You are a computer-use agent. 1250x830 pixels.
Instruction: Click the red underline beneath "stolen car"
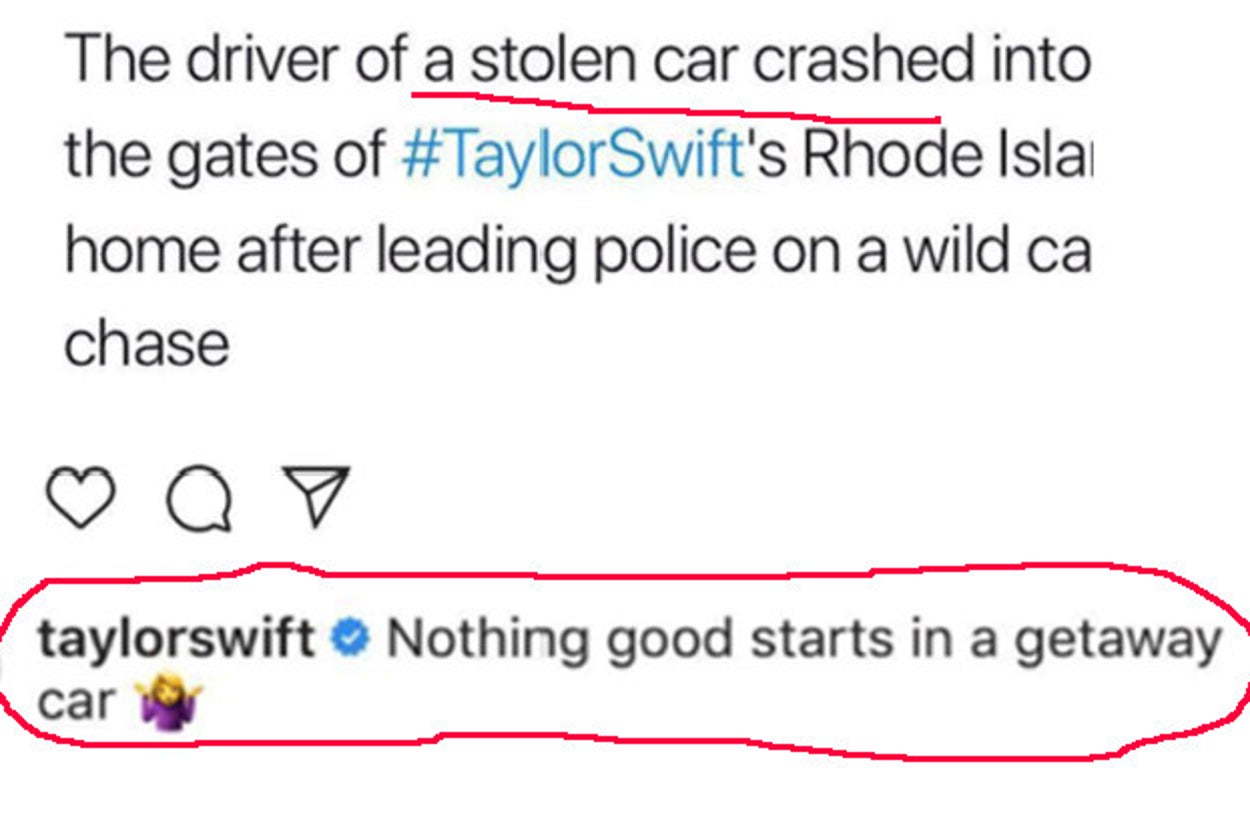(x=675, y=107)
